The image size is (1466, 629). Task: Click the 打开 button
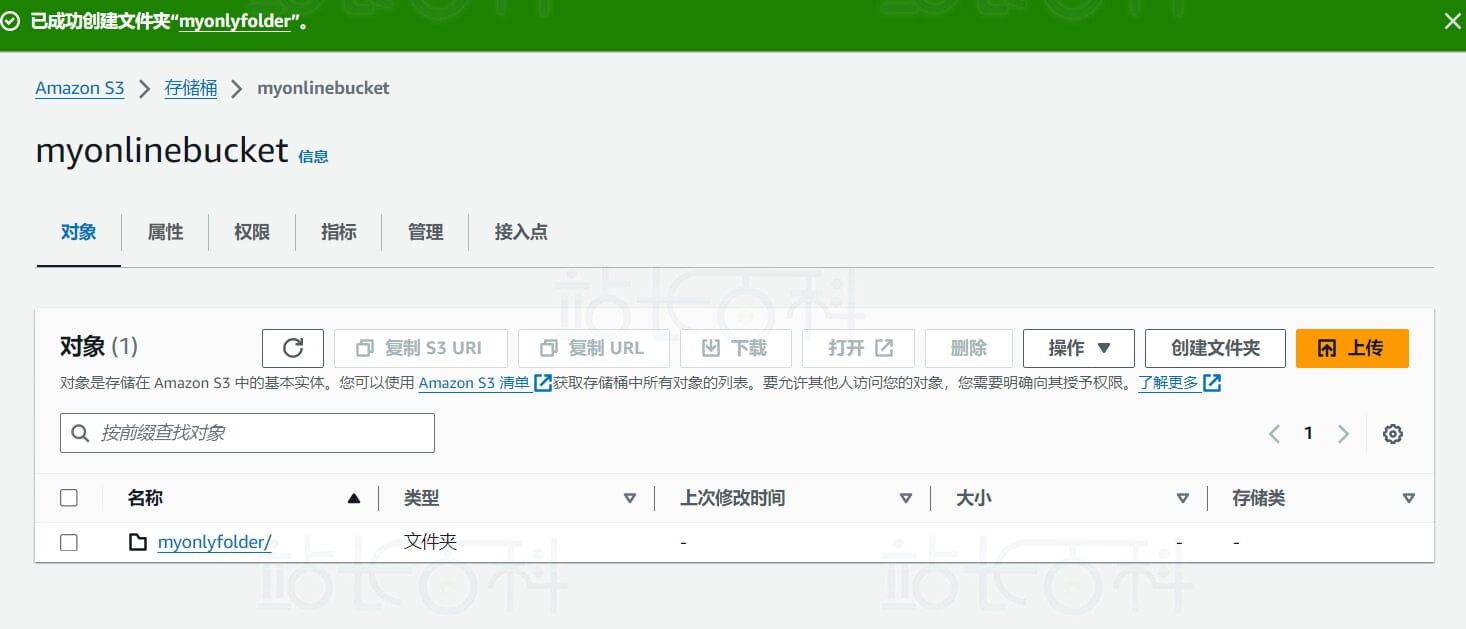pyautogui.click(x=858, y=348)
